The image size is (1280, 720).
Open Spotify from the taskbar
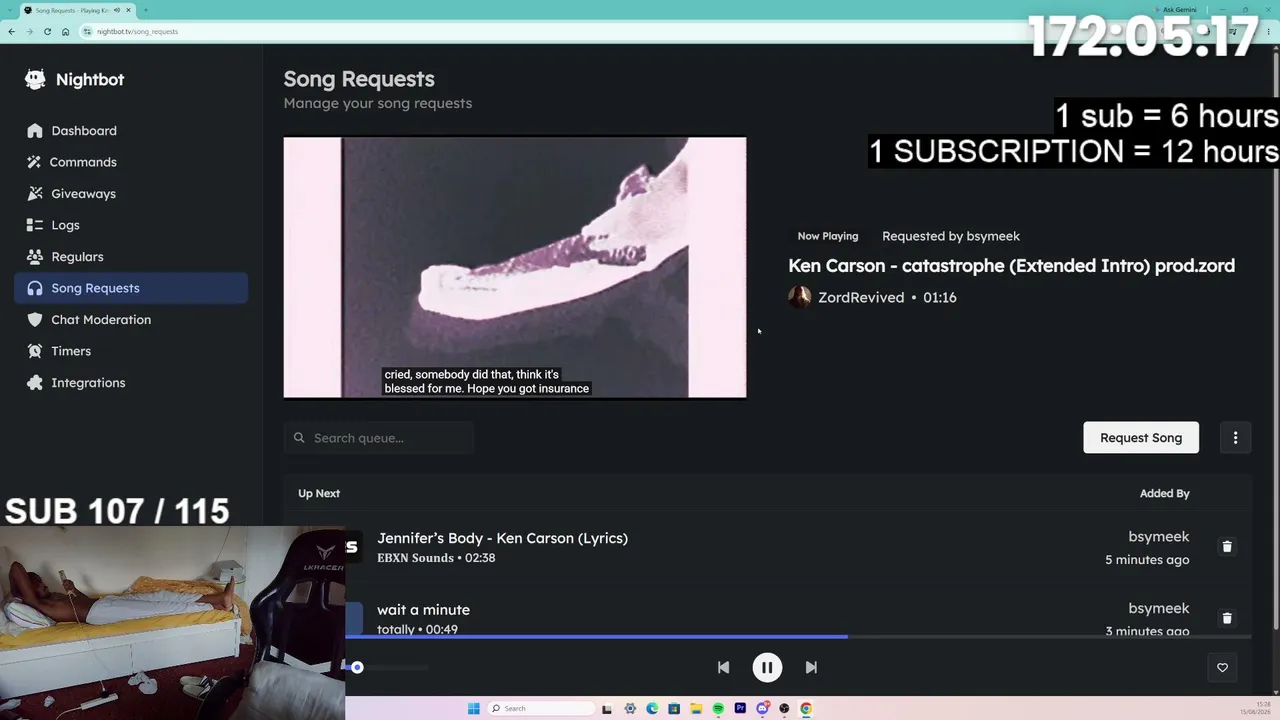718,709
